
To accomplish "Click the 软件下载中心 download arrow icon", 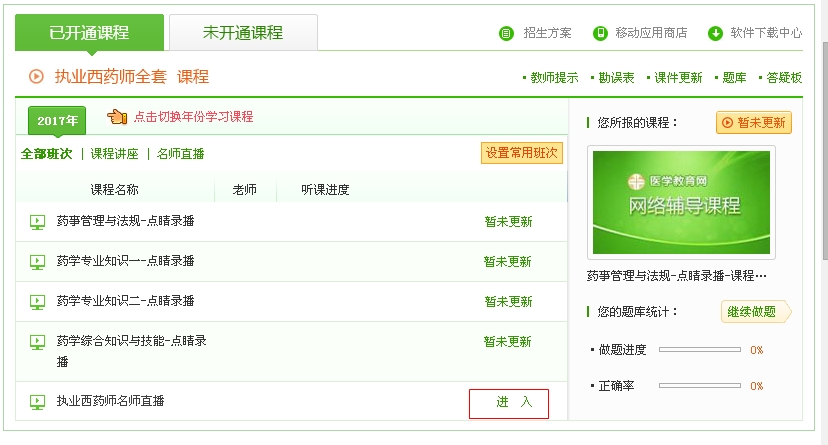I will [715, 33].
